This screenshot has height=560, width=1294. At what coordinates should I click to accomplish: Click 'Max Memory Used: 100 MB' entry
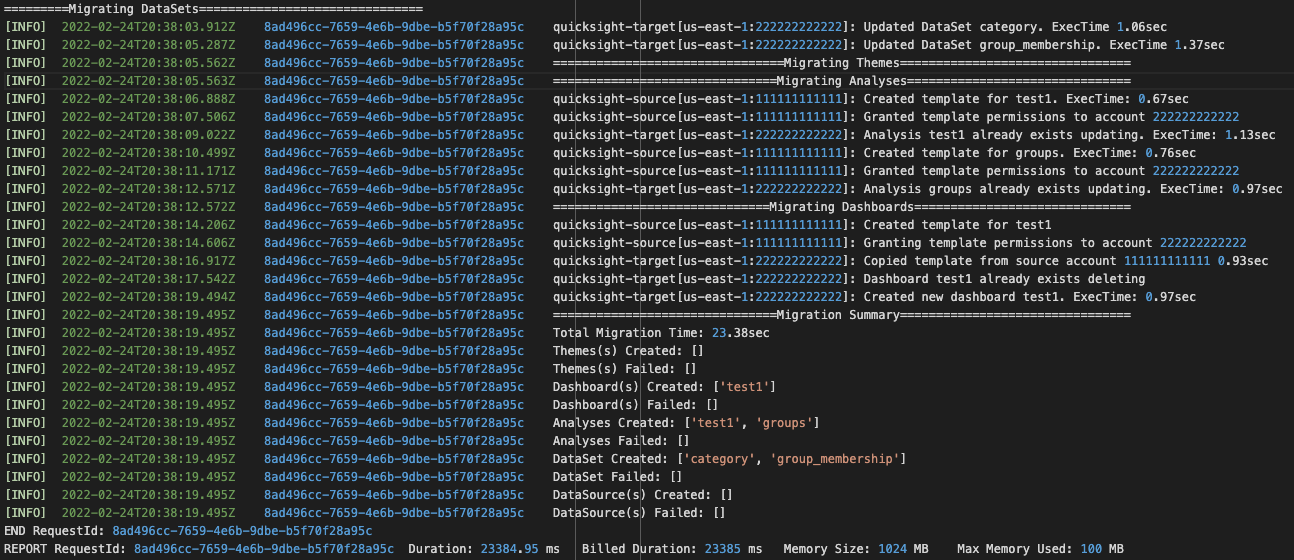1040,548
